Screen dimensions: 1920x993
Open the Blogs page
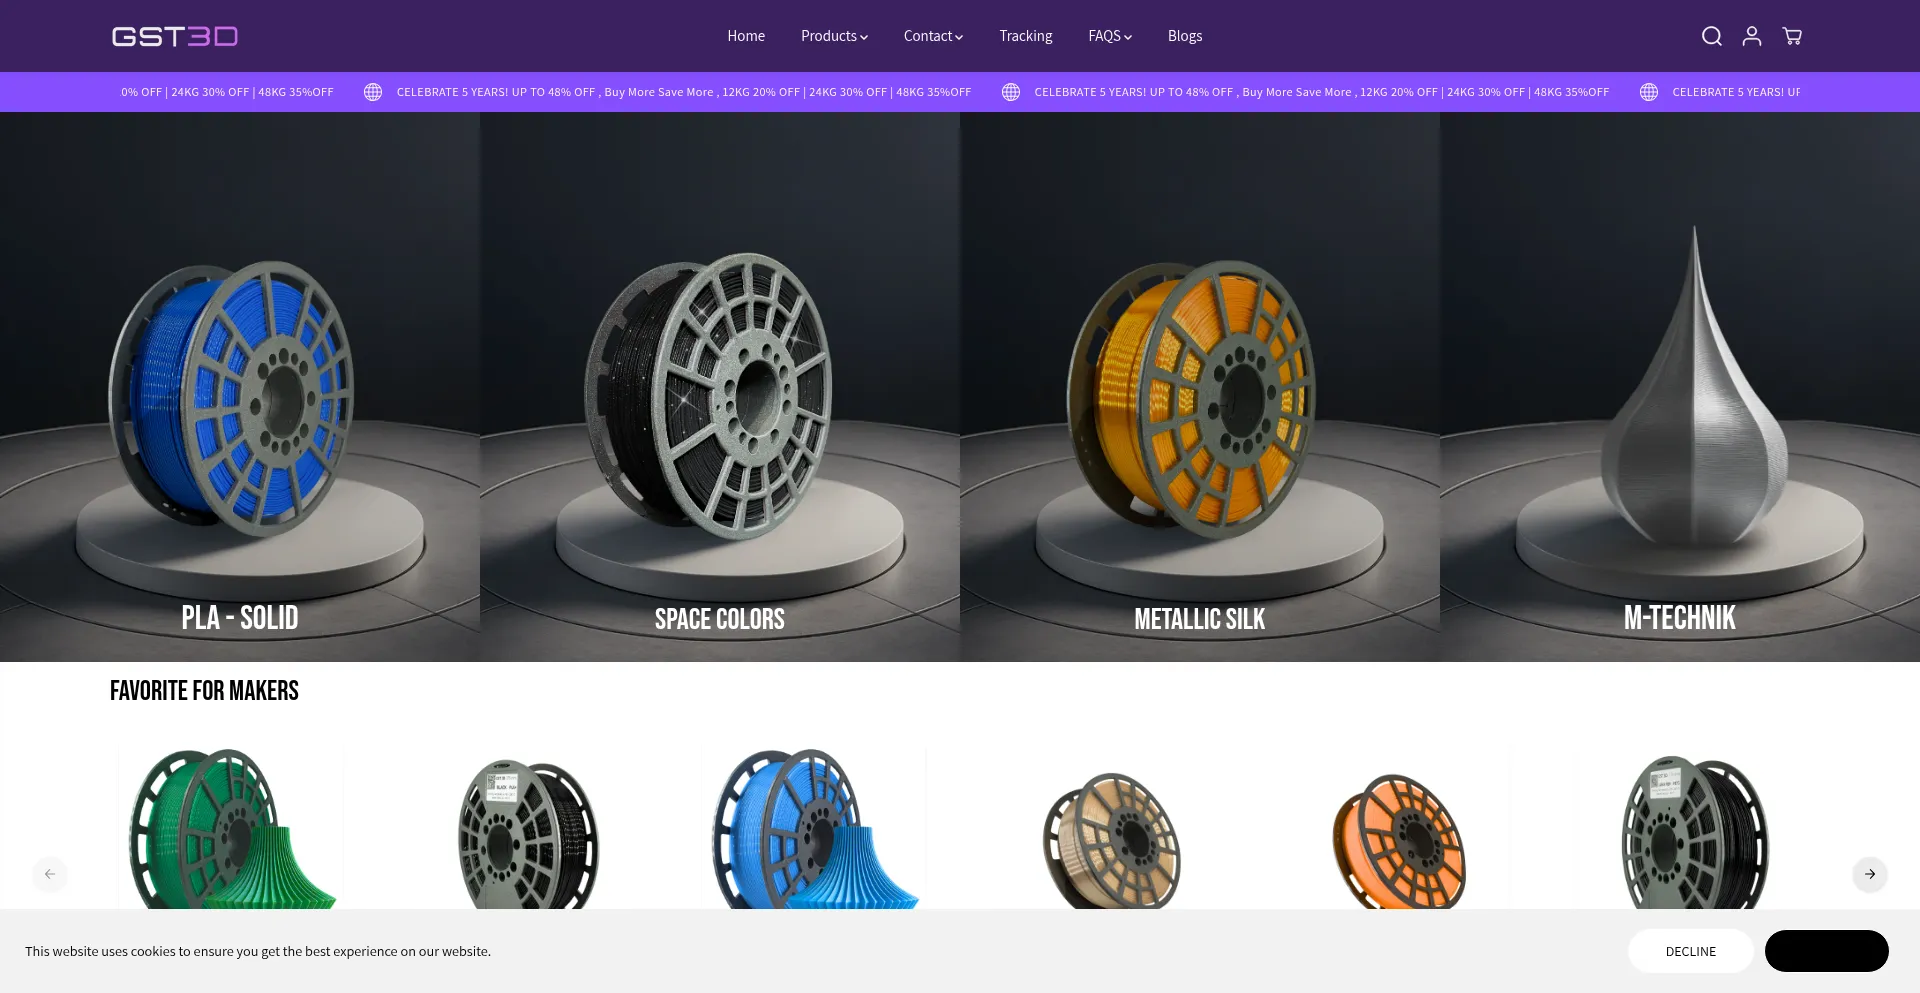tap(1185, 36)
